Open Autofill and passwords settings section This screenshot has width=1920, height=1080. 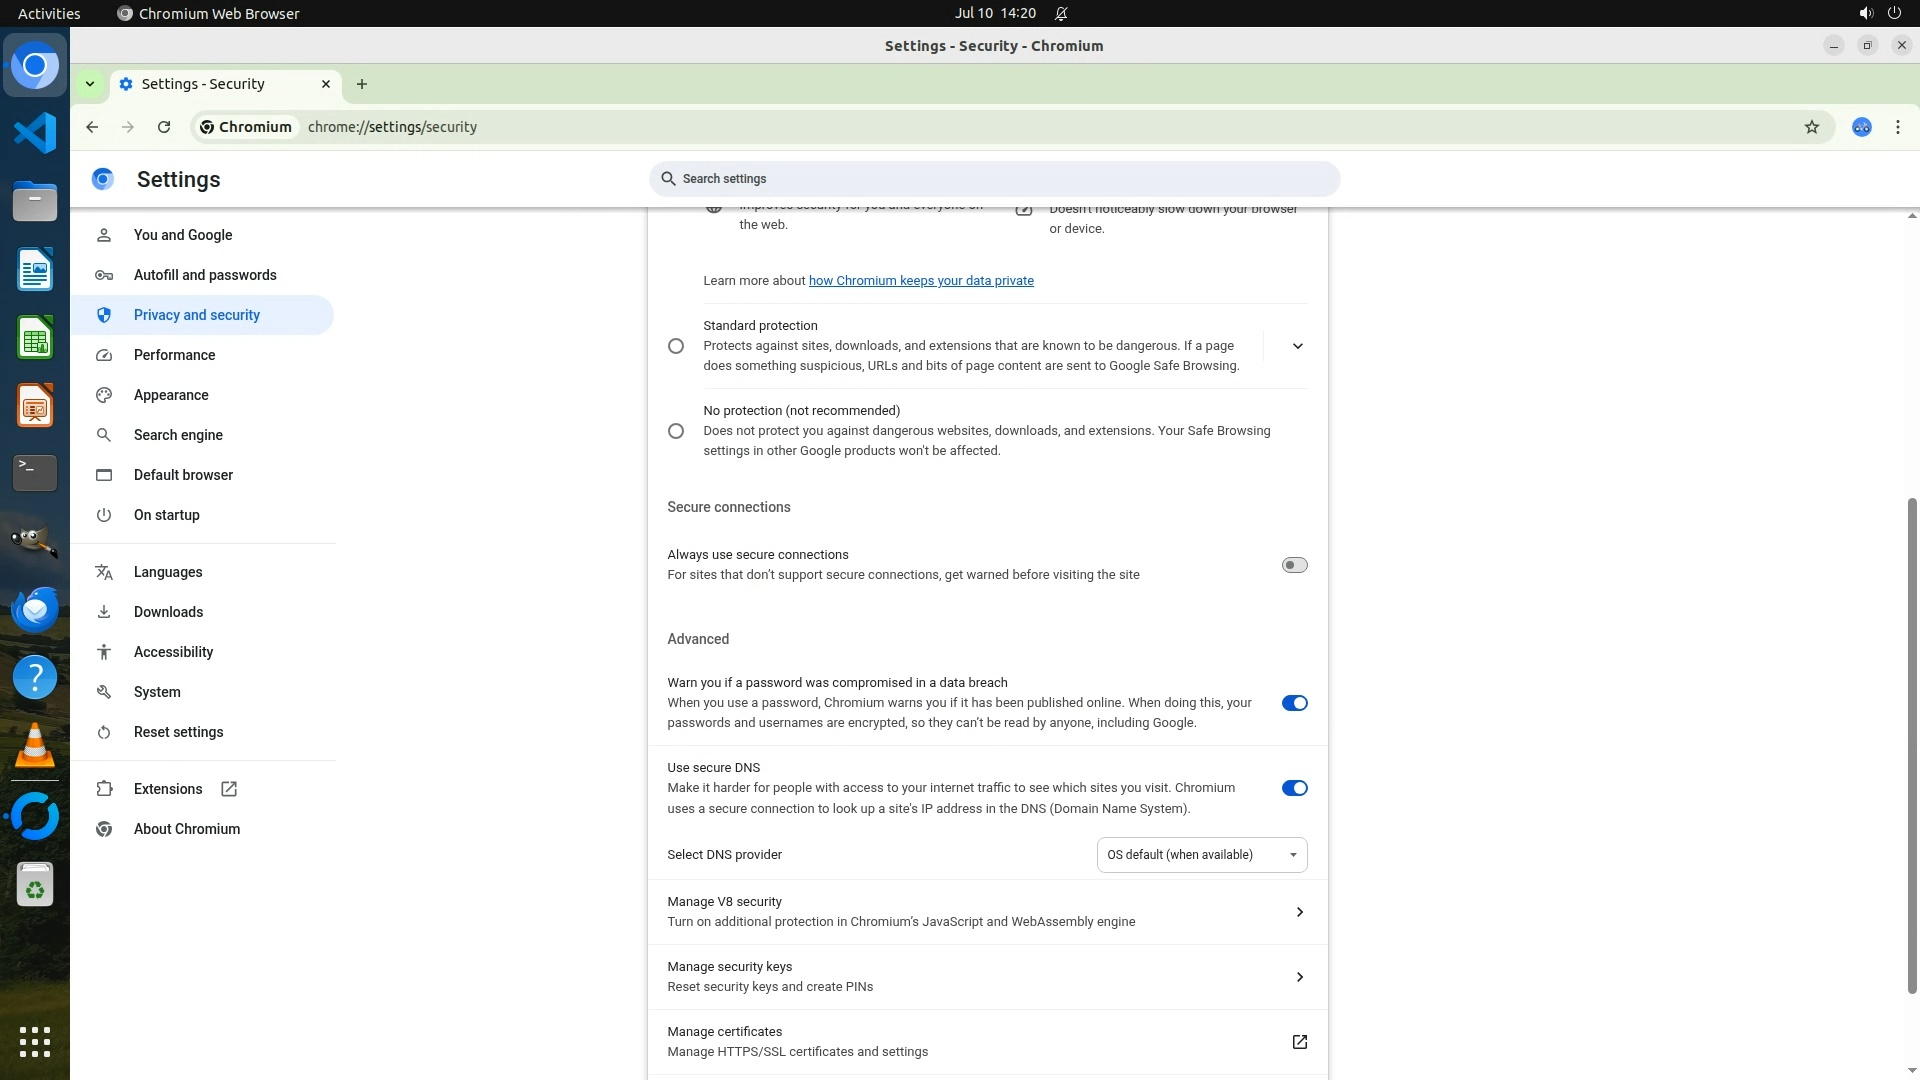point(205,275)
